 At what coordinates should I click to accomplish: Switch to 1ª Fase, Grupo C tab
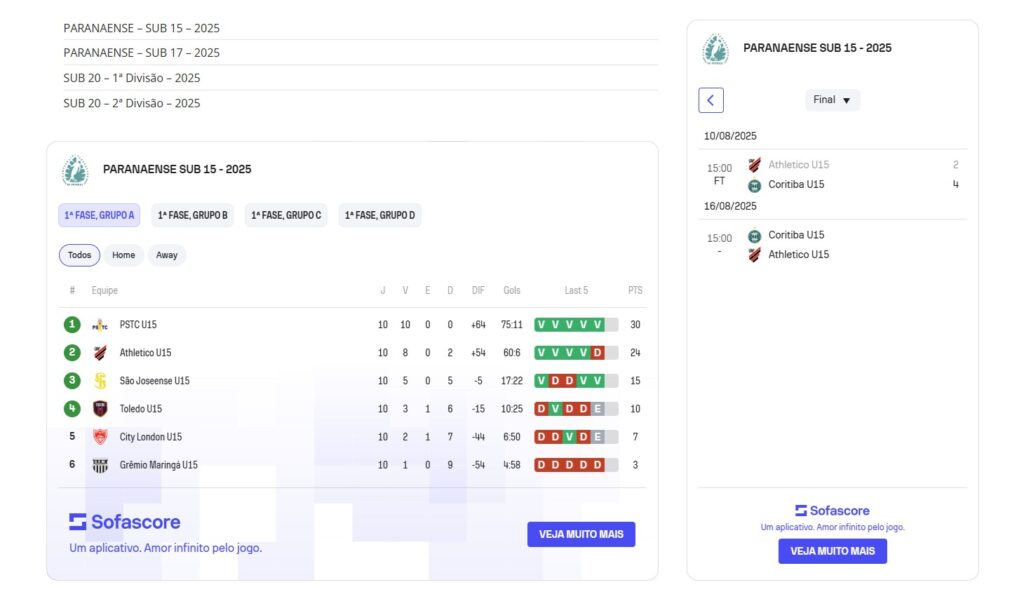coord(286,215)
